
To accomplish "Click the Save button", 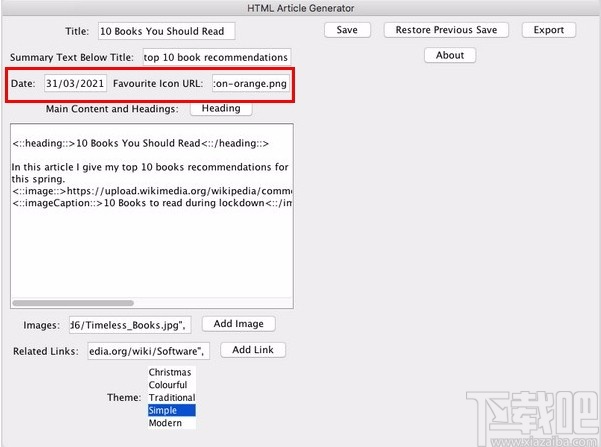I will click(x=347, y=30).
